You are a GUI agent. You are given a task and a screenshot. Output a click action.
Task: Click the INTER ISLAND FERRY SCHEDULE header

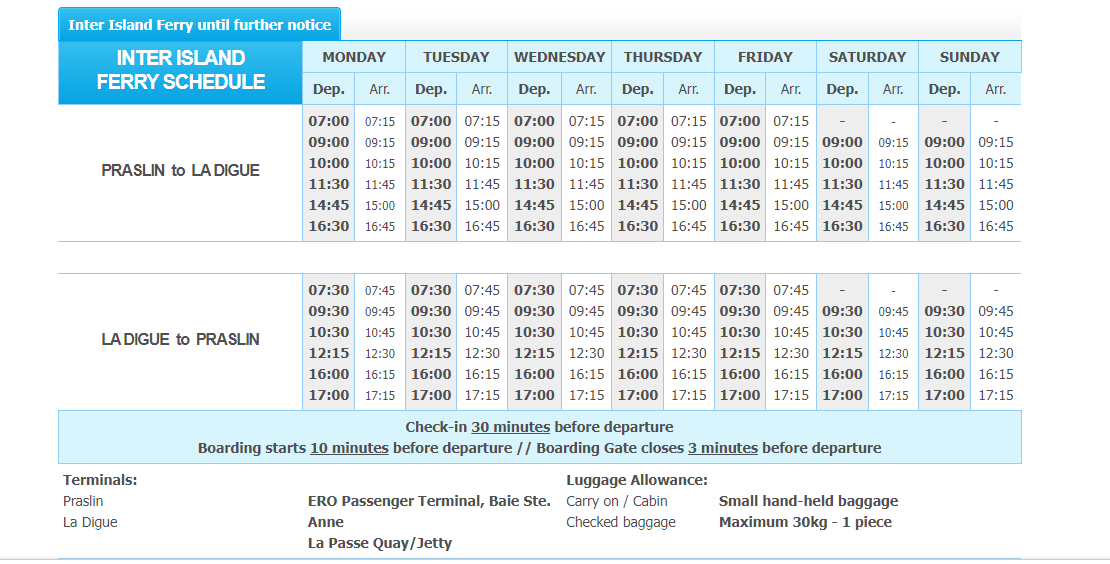(181, 70)
